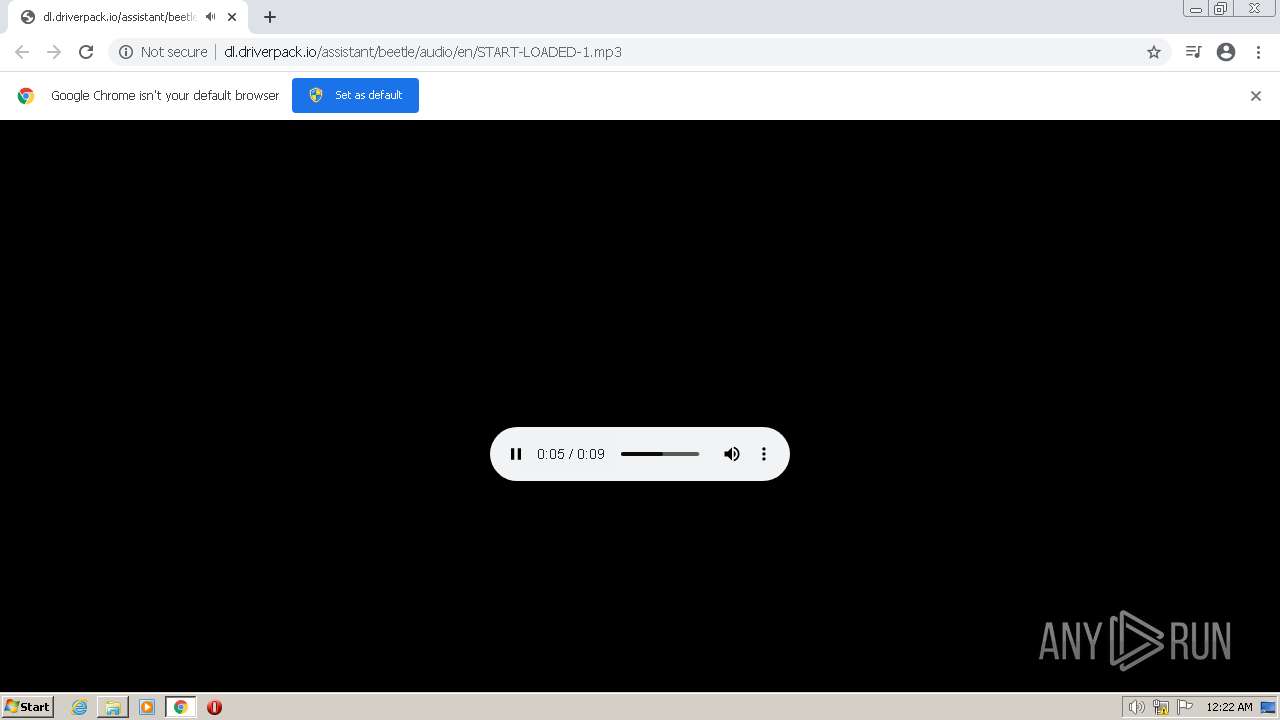
Task: Open Chrome profile avatar menu
Action: point(1226,52)
